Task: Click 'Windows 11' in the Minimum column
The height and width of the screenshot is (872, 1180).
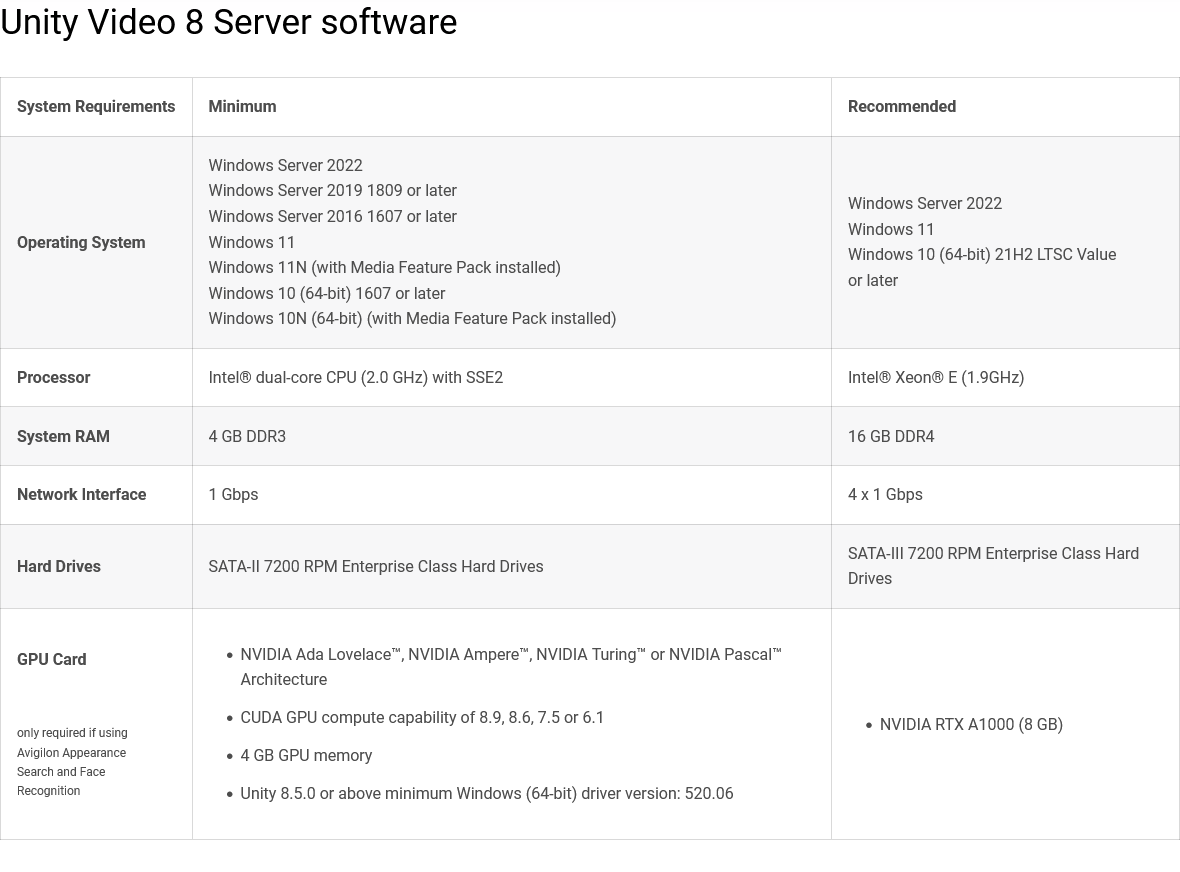Action: [251, 242]
